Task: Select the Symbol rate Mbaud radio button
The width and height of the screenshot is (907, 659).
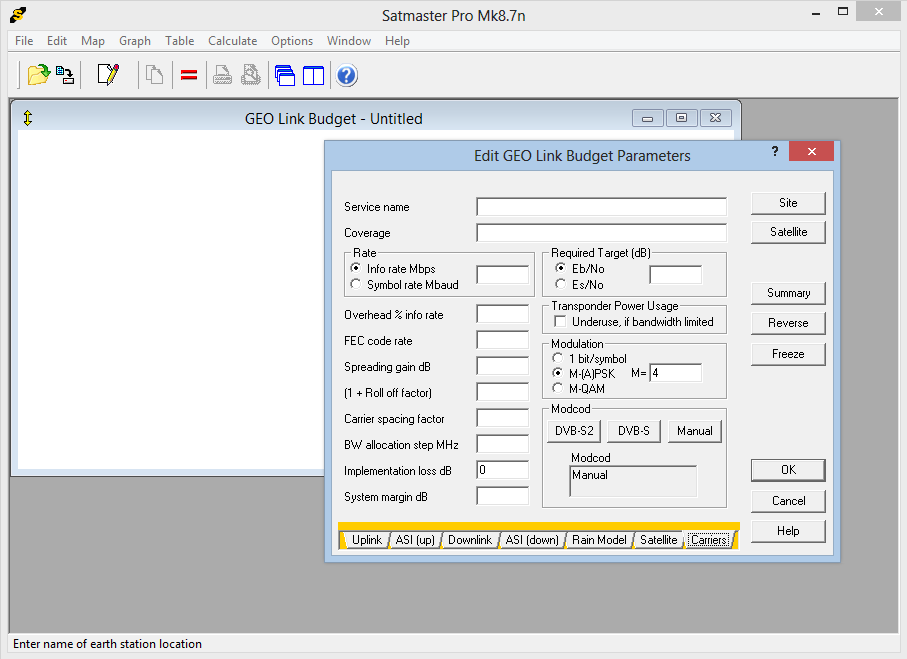Action: (x=356, y=284)
